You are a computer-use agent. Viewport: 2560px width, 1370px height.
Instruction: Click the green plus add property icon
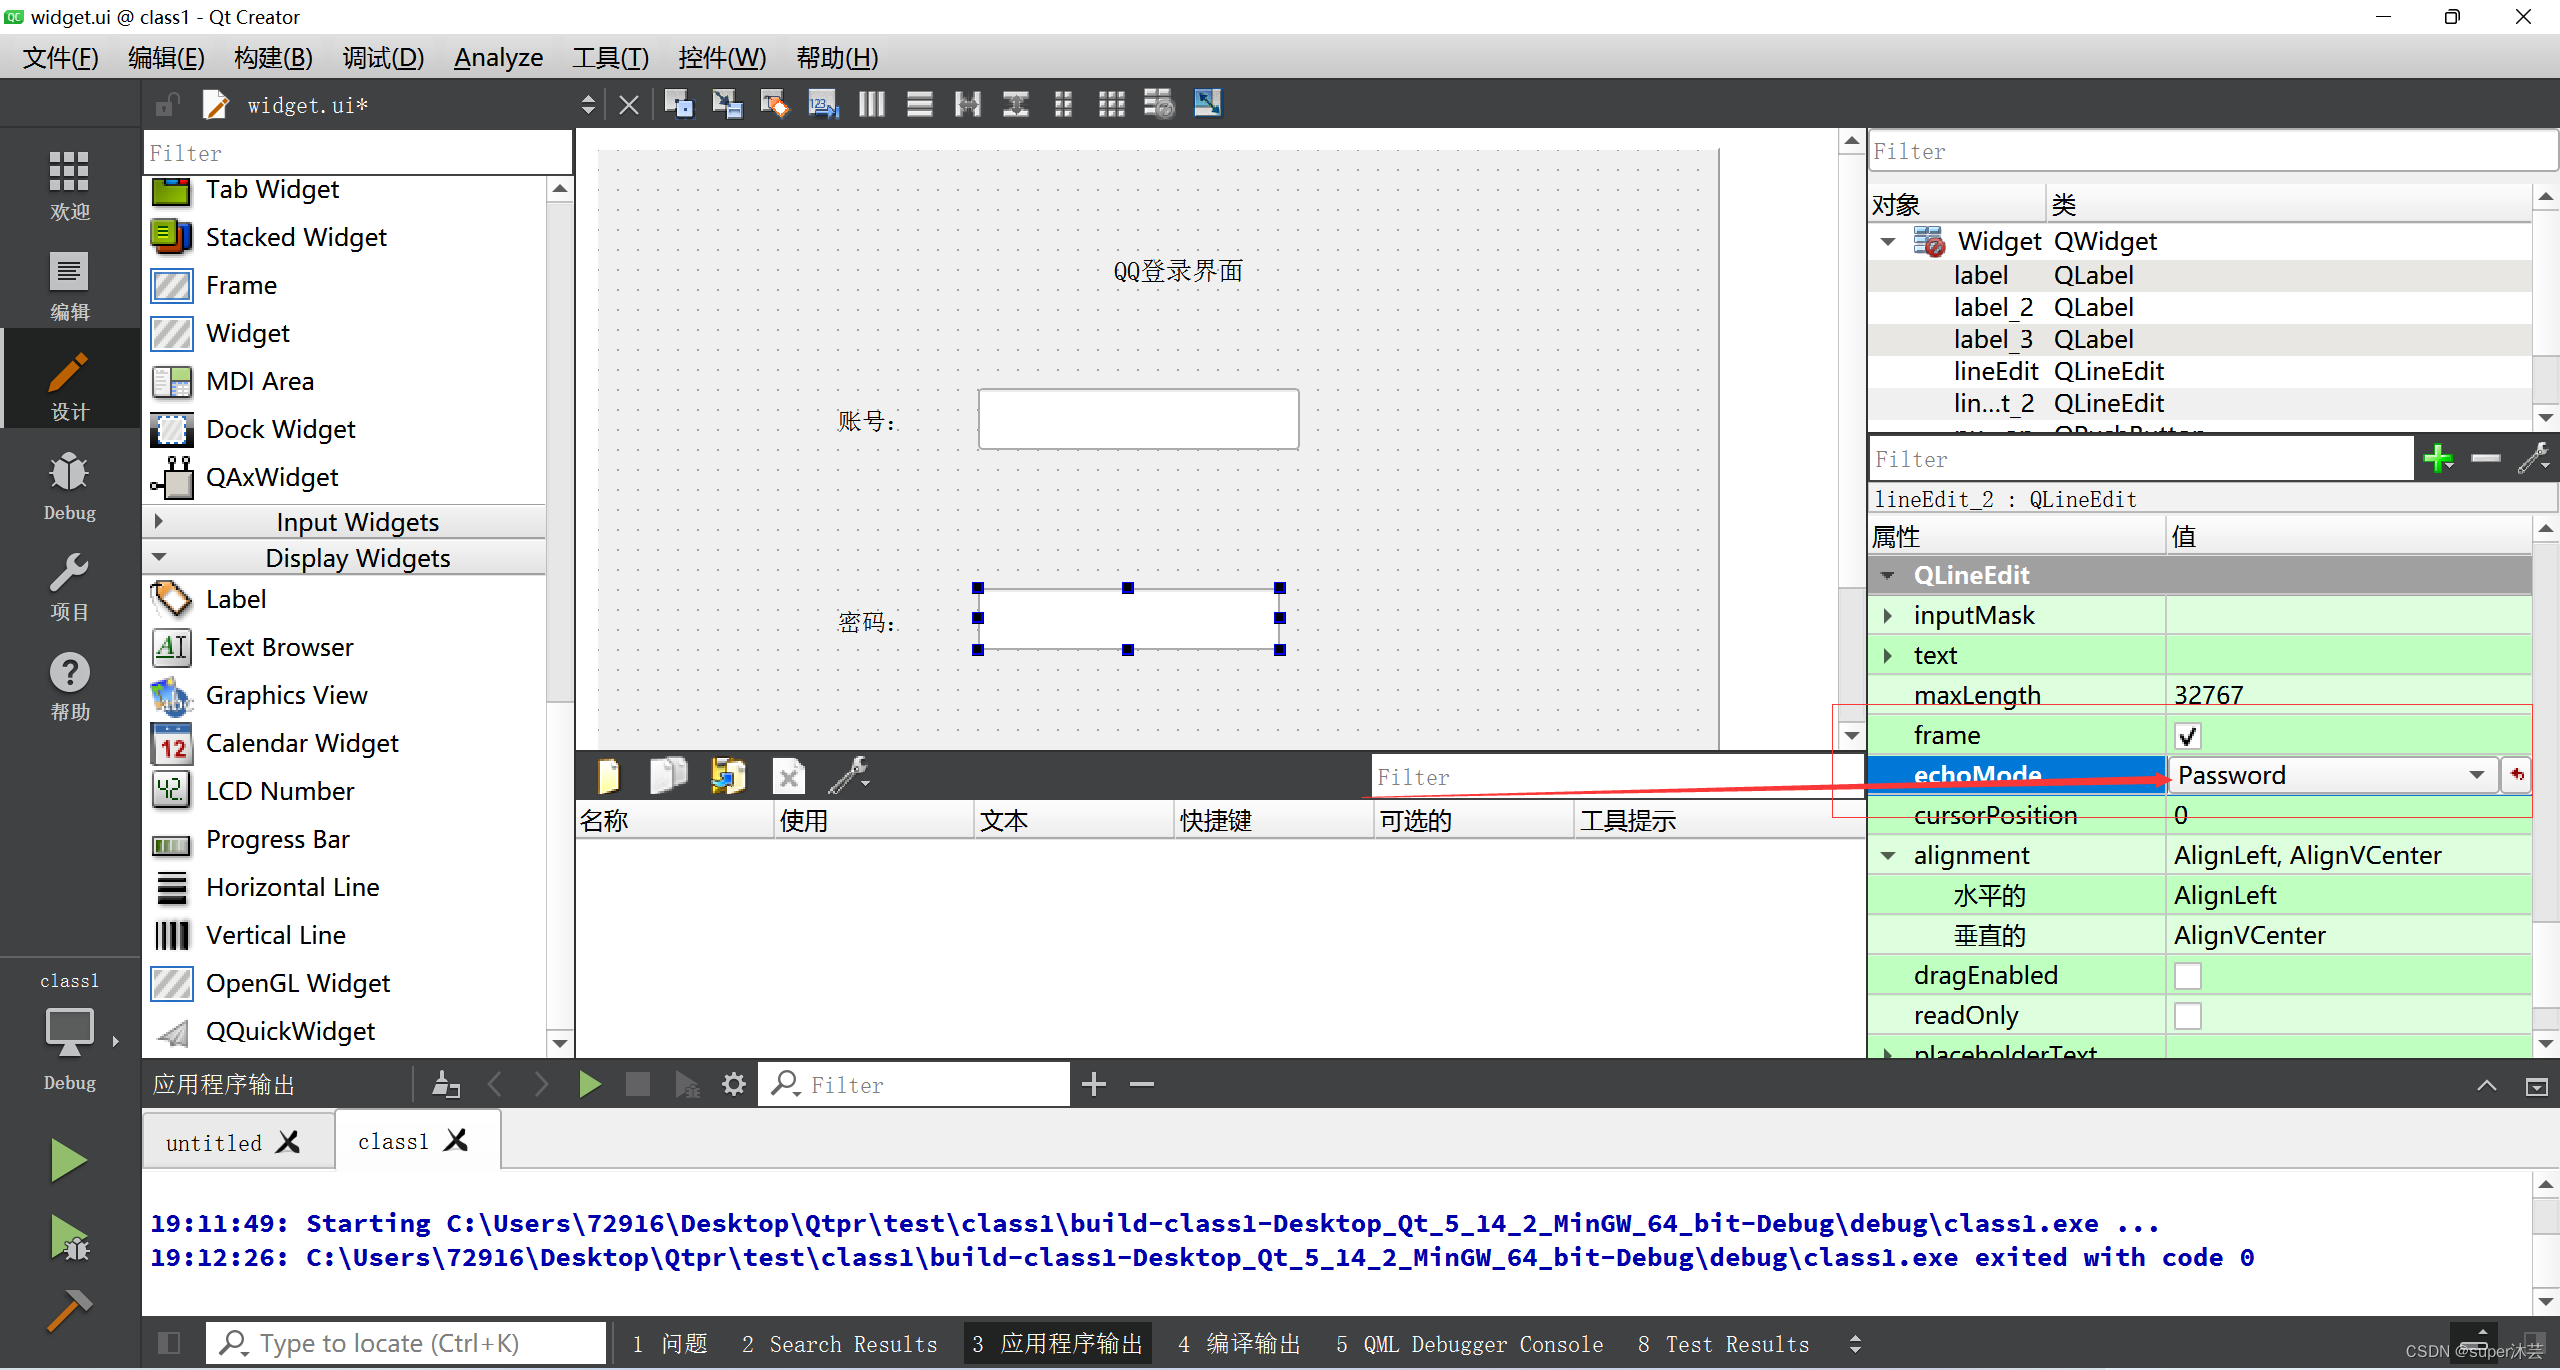2438,459
